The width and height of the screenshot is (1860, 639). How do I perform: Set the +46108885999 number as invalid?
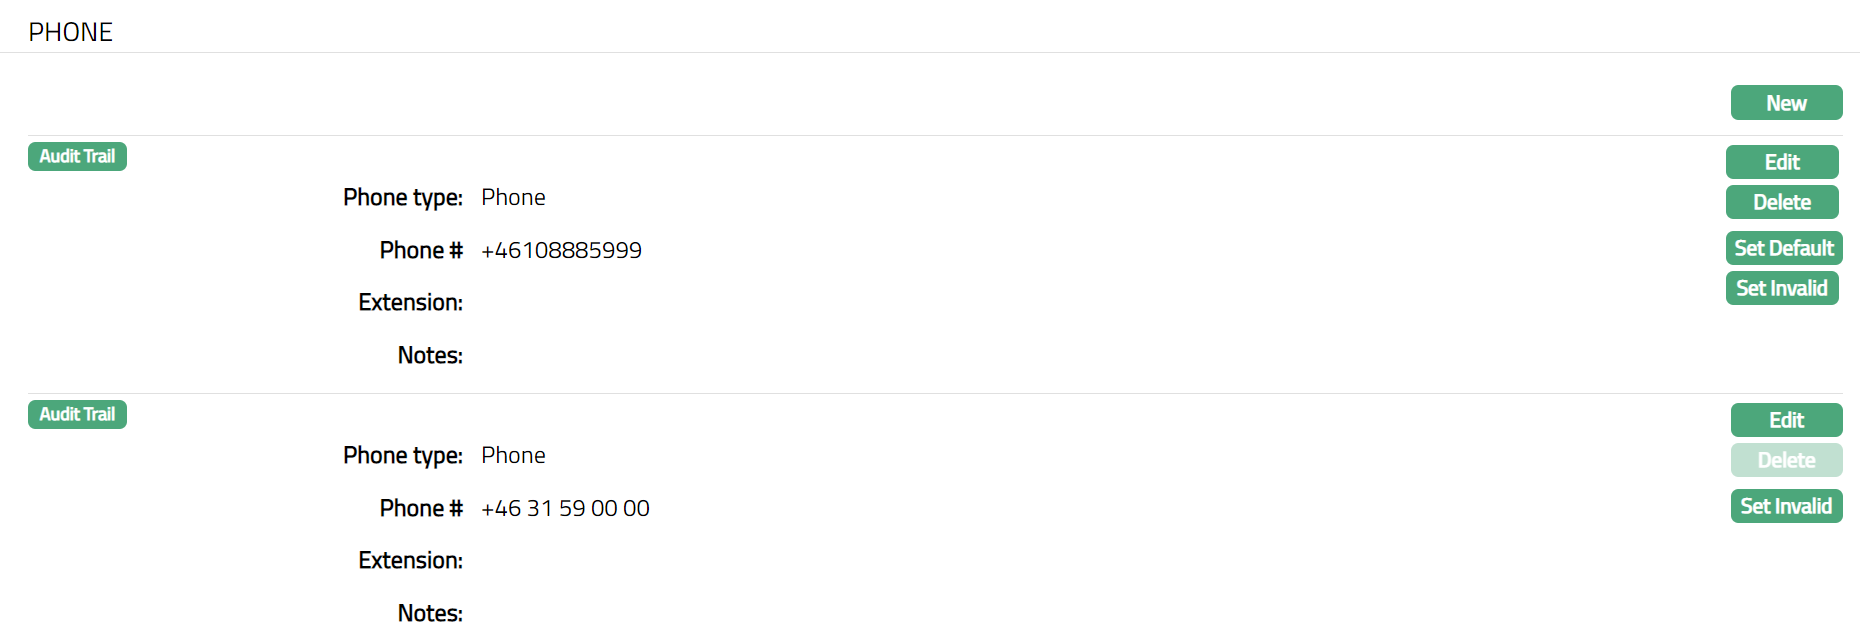[x=1782, y=288]
